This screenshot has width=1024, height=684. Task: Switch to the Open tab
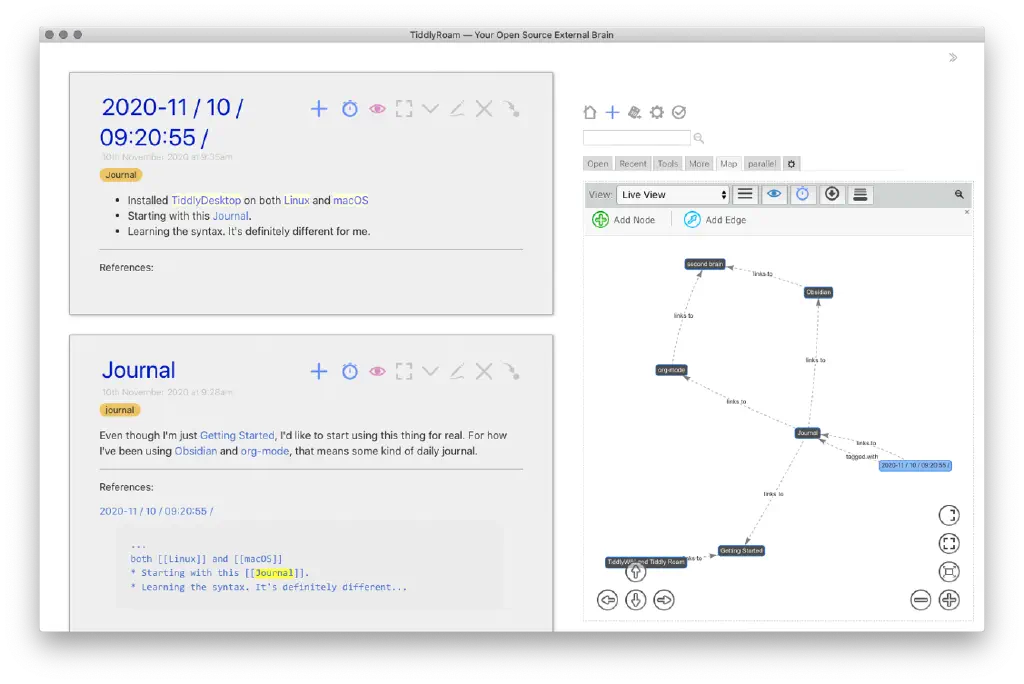click(597, 163)
